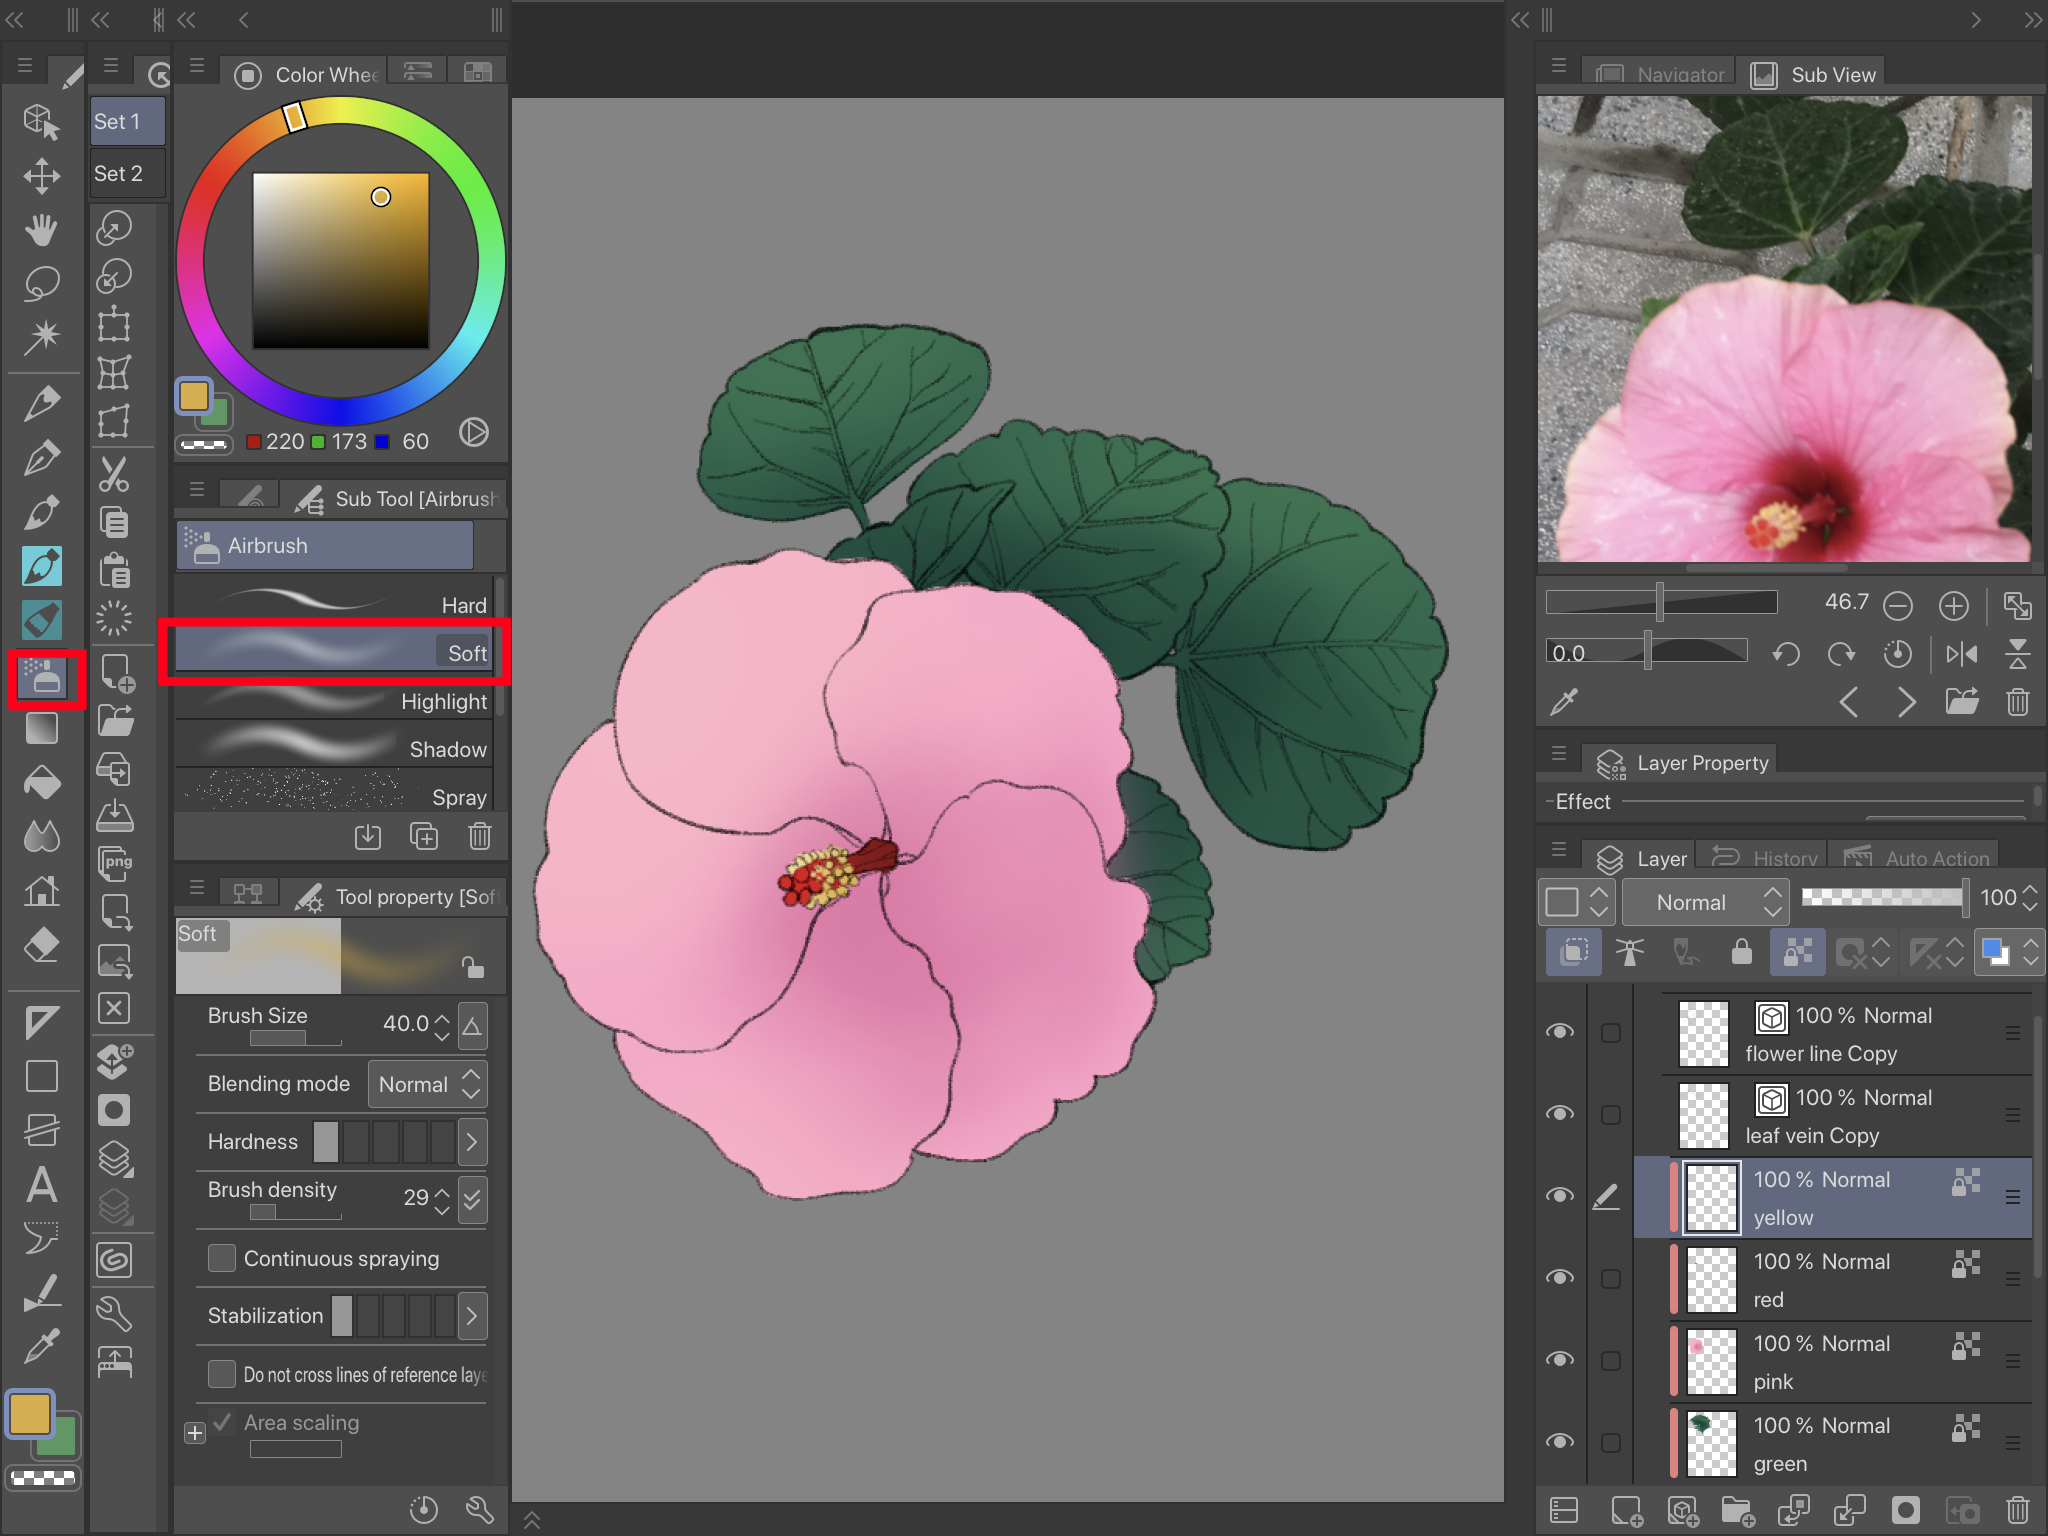Select the Move layer tool
The height and width of the screenshot is (1536, 2048).
coord(41,176)
